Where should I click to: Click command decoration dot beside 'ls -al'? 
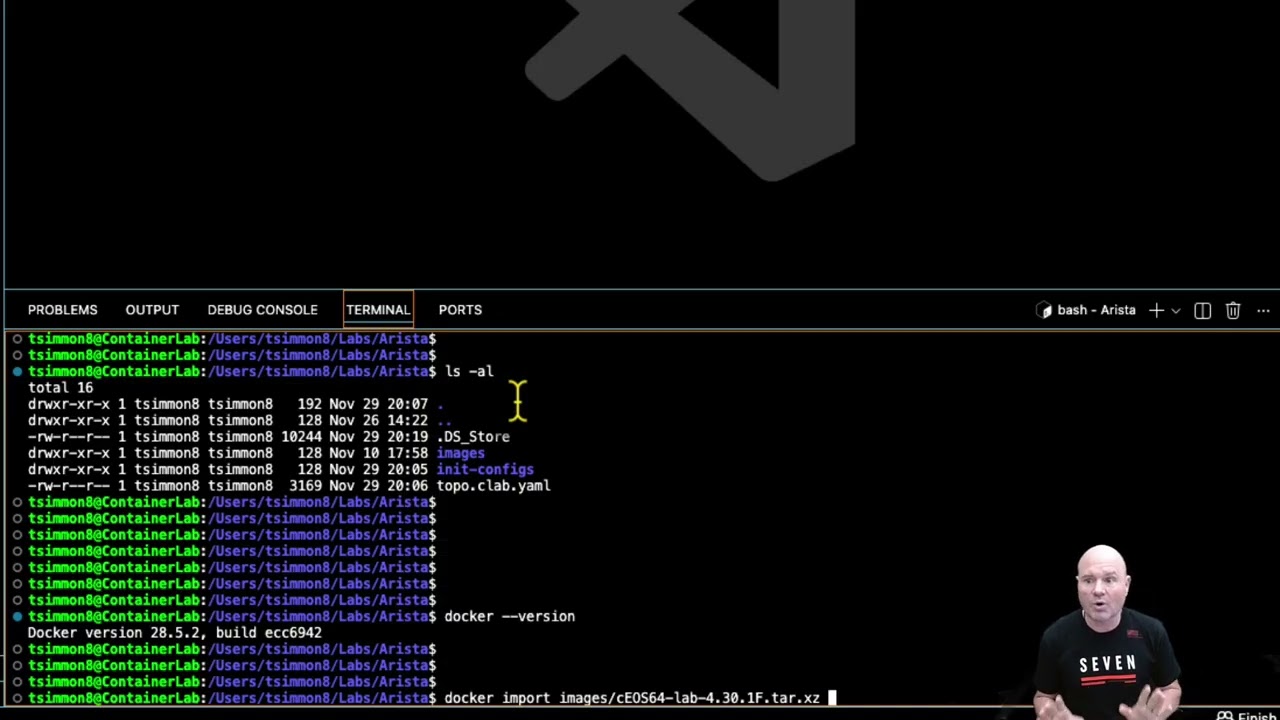click(17, 371)
